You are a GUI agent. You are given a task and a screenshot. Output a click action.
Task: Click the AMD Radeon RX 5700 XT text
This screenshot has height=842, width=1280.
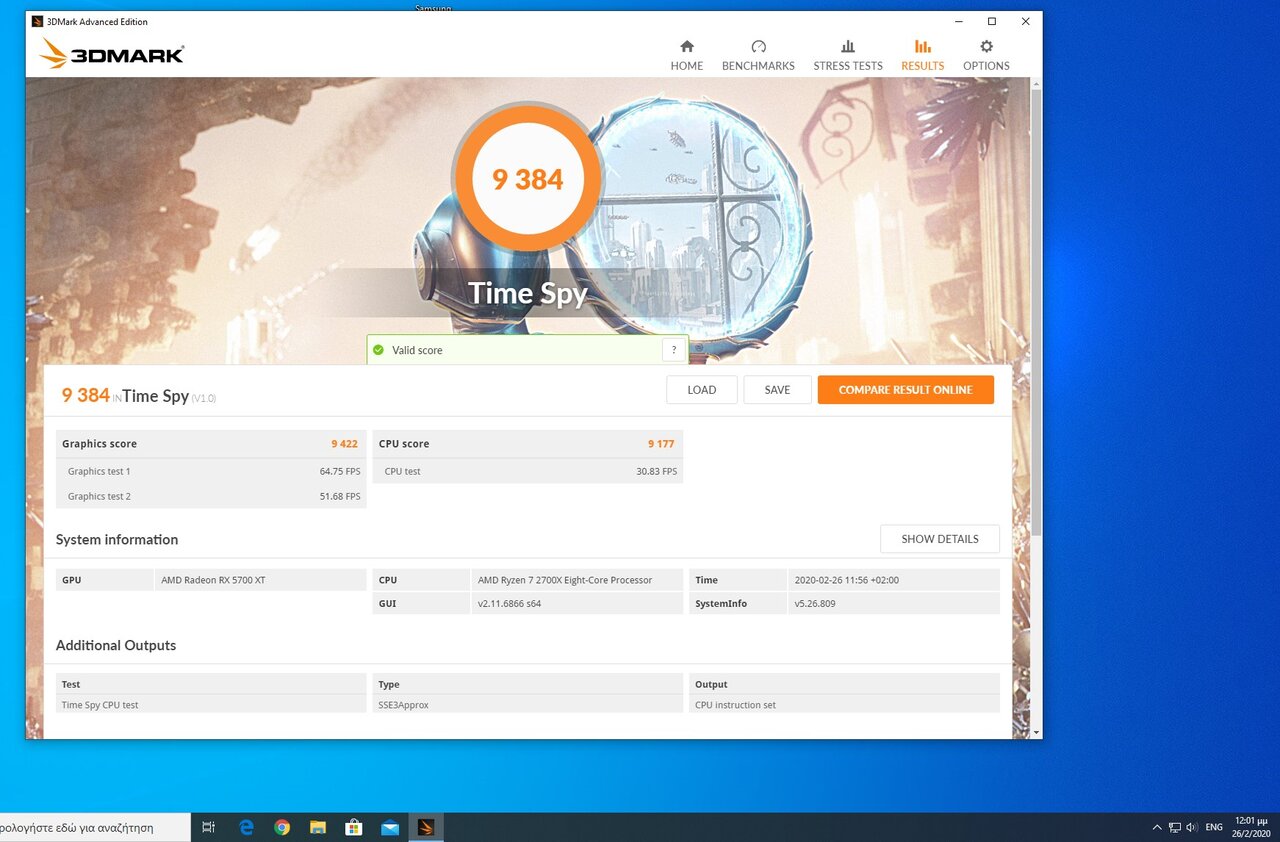213,580
